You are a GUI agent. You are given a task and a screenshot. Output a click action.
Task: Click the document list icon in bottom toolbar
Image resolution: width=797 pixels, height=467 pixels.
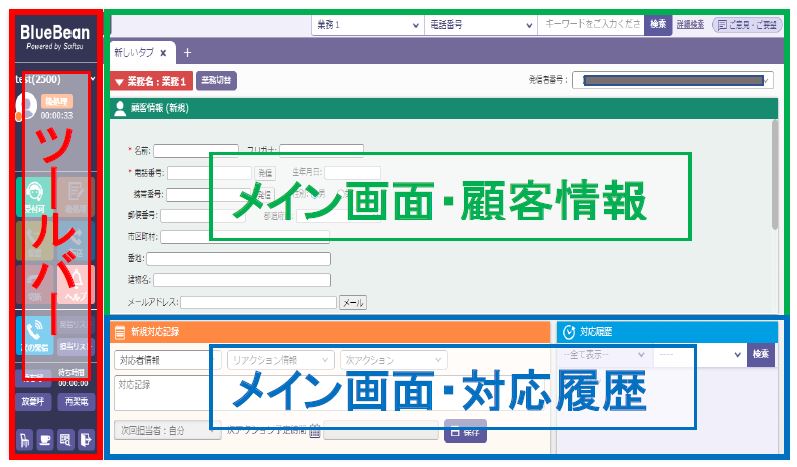click(x=65, y=438)
